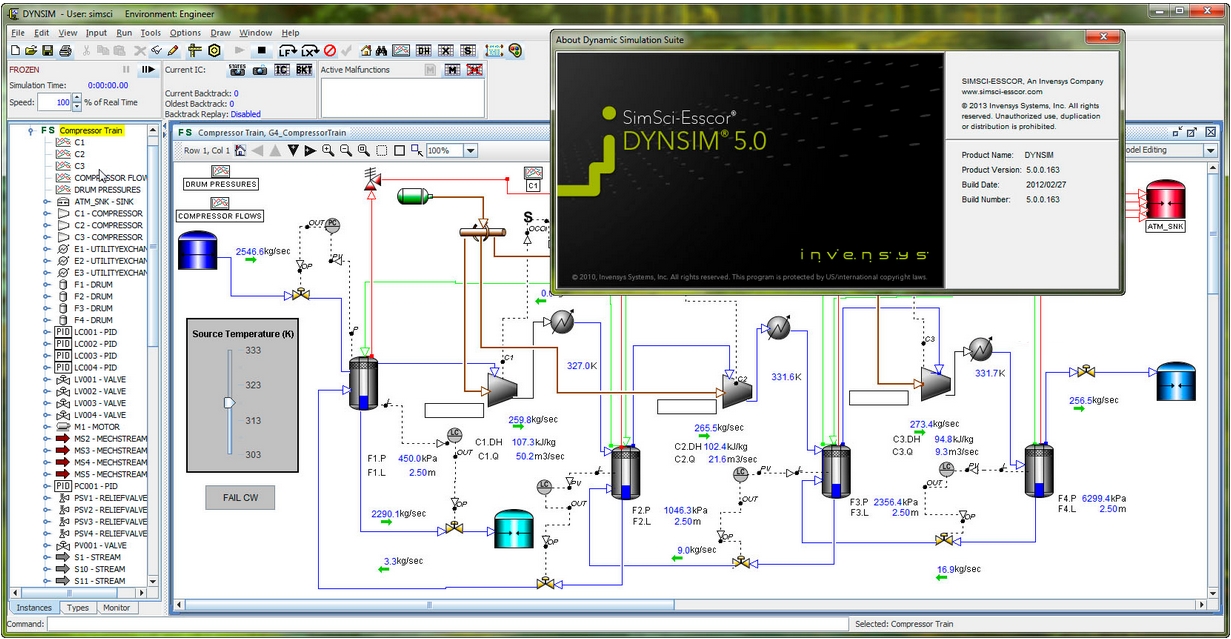Click the Print icon in the toolbar
1231x639 pixels.
[x=65, y=50]
